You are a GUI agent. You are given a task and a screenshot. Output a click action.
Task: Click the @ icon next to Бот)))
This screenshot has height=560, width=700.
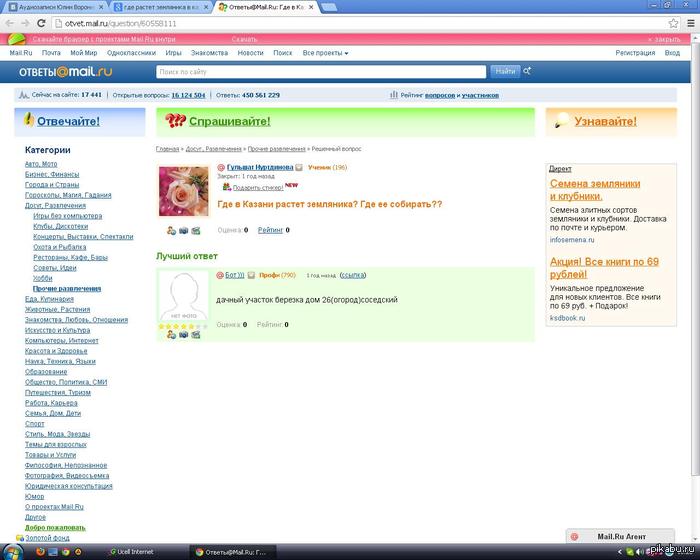(x=220, y=275)
